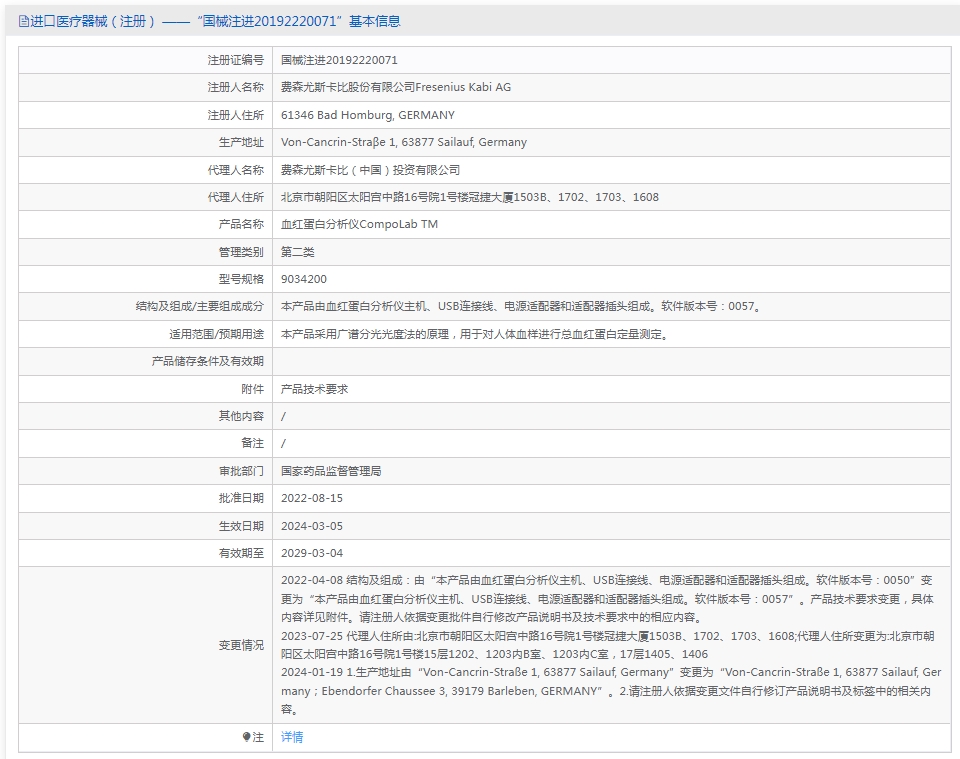Screen dimensions: 960x759
Task: Click the 有效期至 label
Action: 241,553
